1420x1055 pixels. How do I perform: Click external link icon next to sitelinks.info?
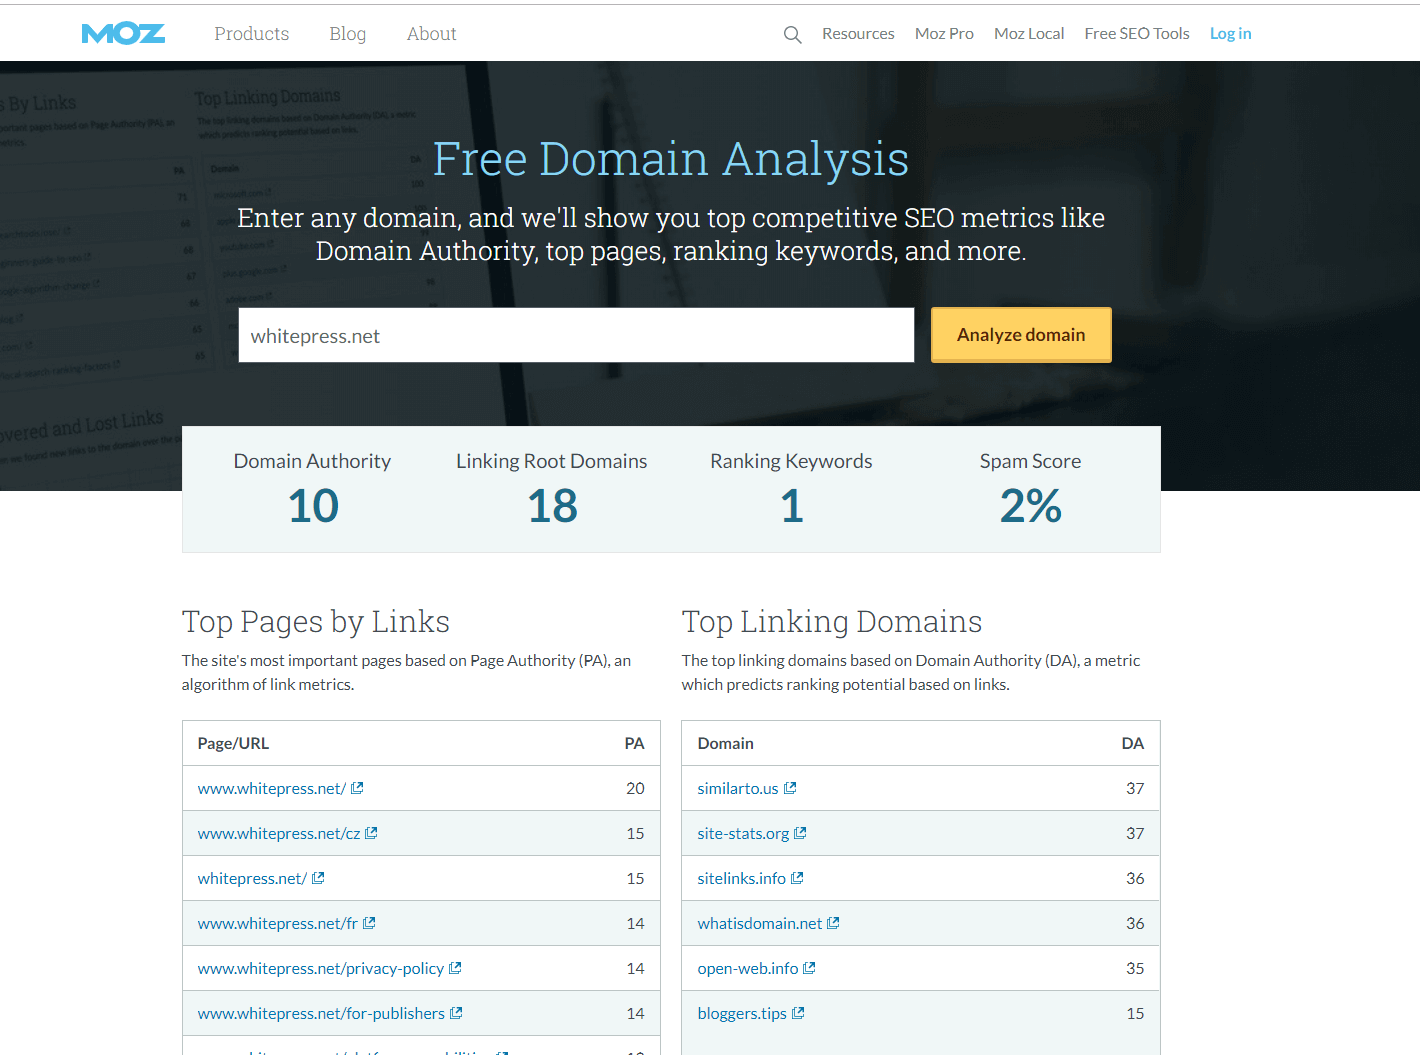(797, 878)
